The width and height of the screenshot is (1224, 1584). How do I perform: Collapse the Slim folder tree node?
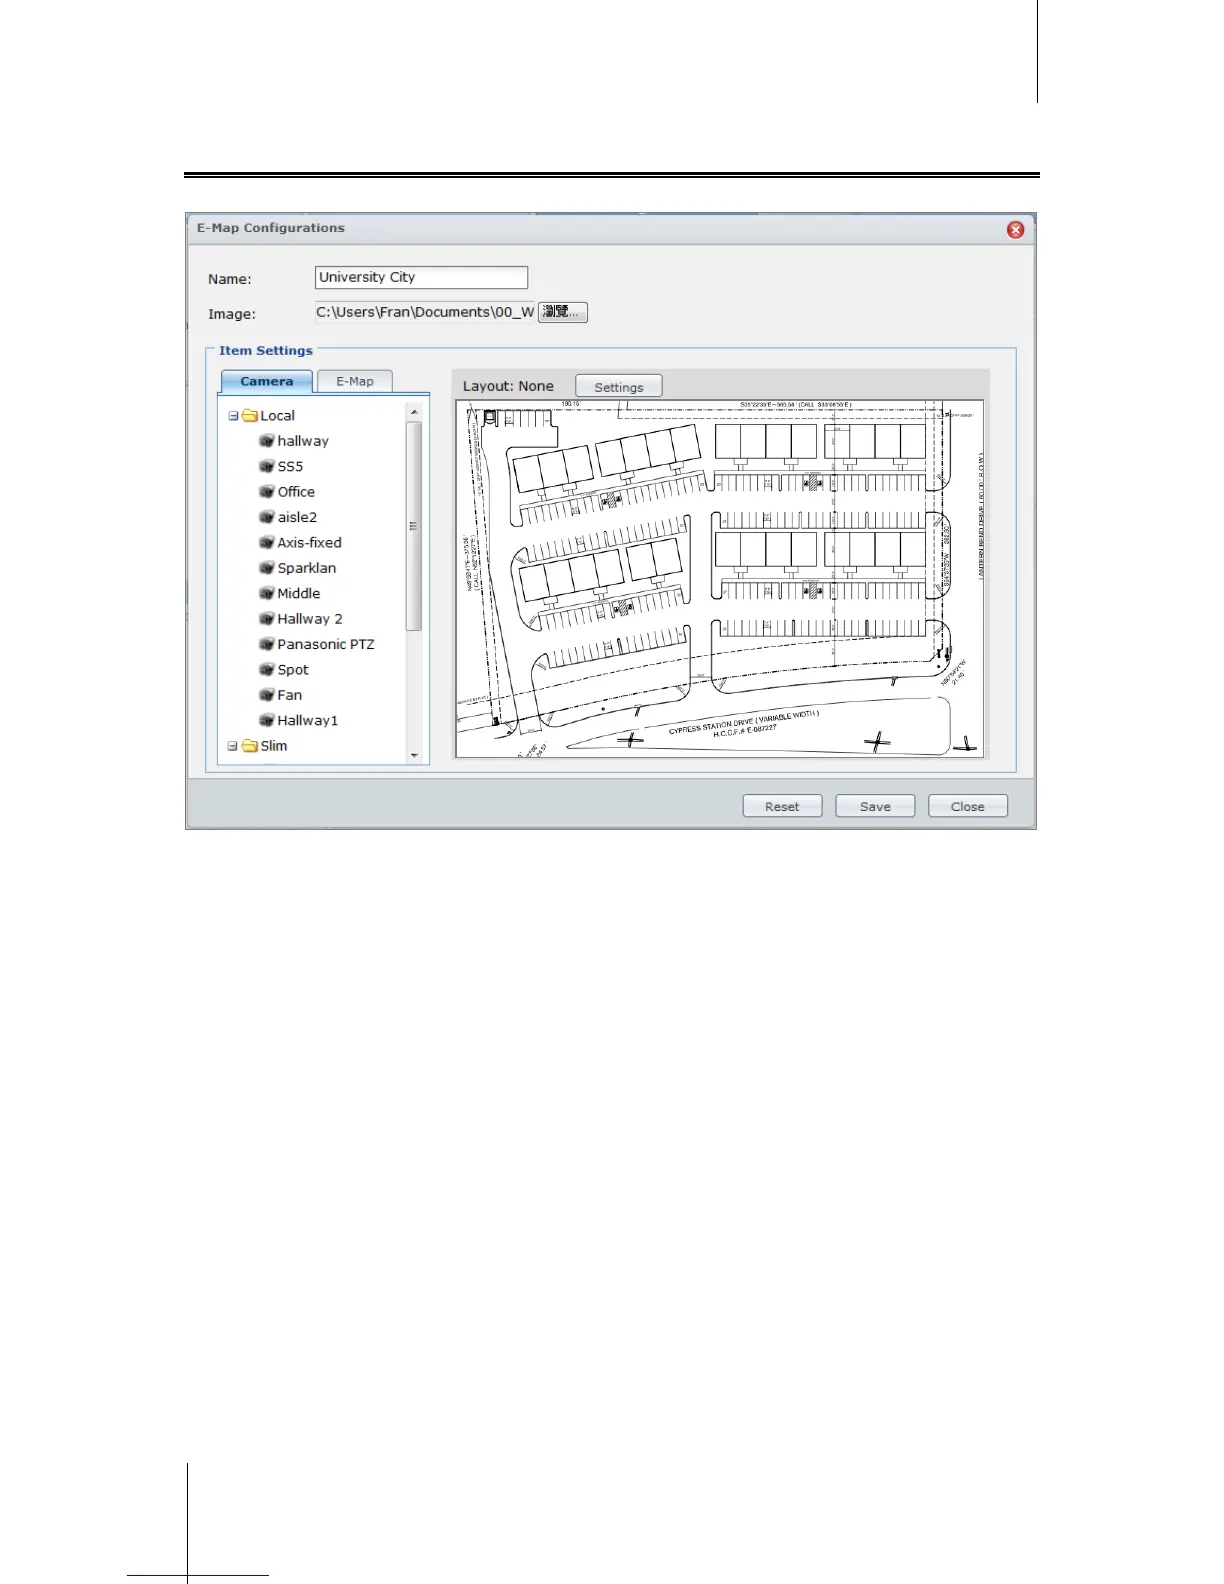point(233,746)
